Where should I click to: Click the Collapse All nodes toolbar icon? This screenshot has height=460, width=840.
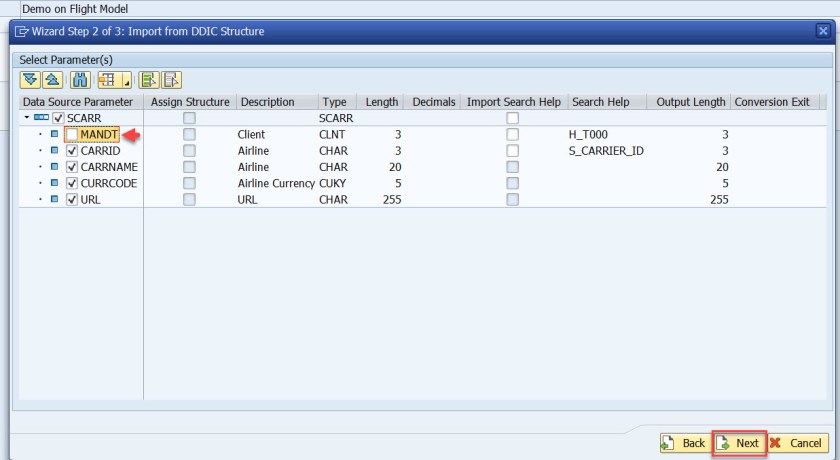pos(52,80)
